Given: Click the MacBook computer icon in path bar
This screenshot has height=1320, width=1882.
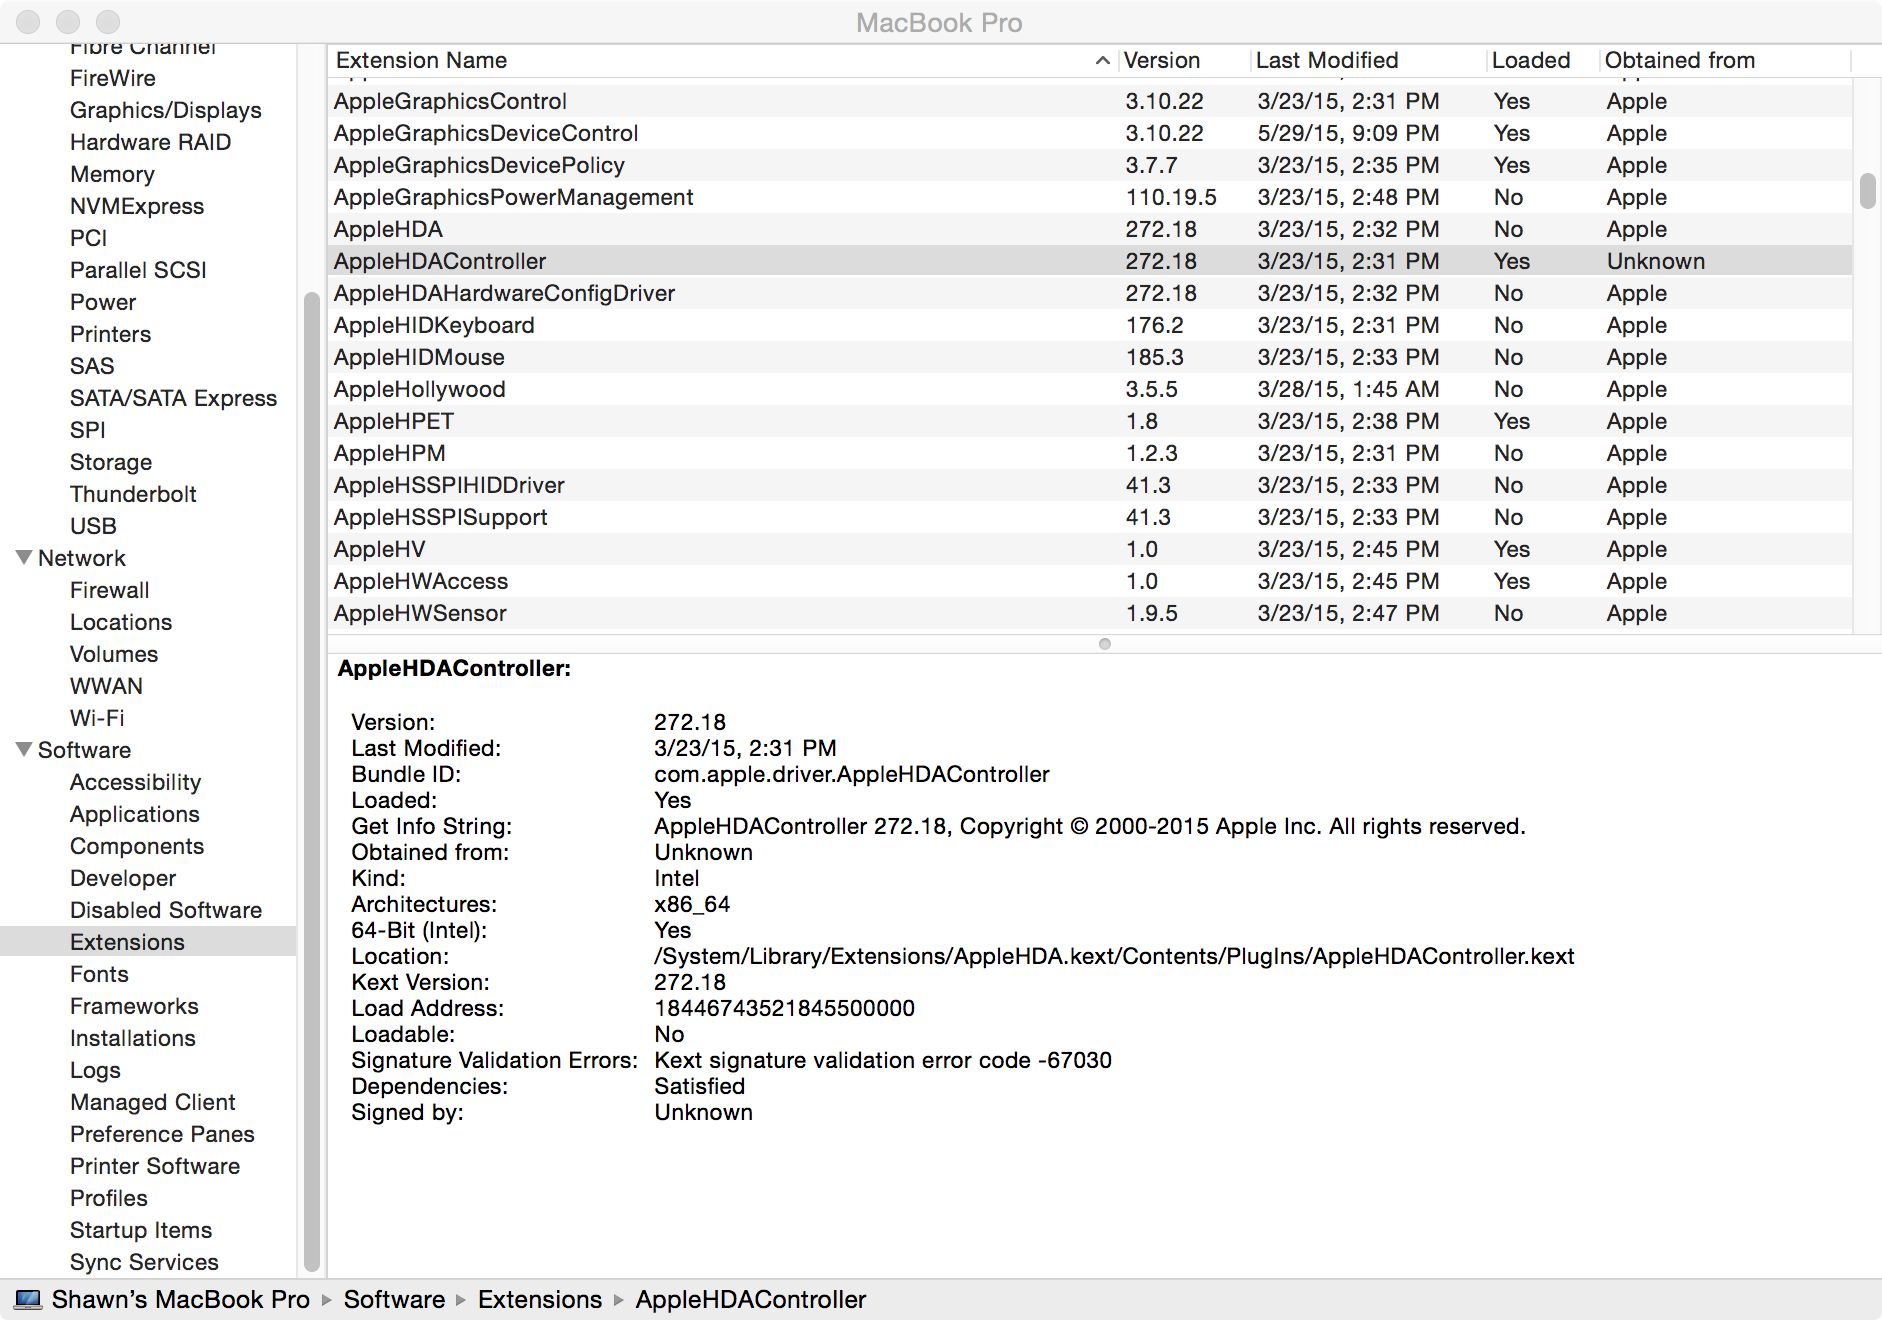Looking at the screenshot, I should (28, 1299).
